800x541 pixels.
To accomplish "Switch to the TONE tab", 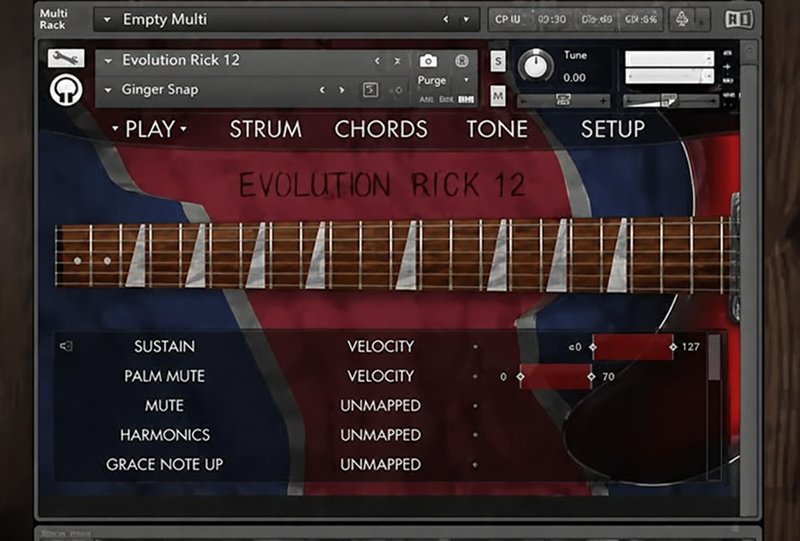I will pyautogui.click(x=497, y=129).
